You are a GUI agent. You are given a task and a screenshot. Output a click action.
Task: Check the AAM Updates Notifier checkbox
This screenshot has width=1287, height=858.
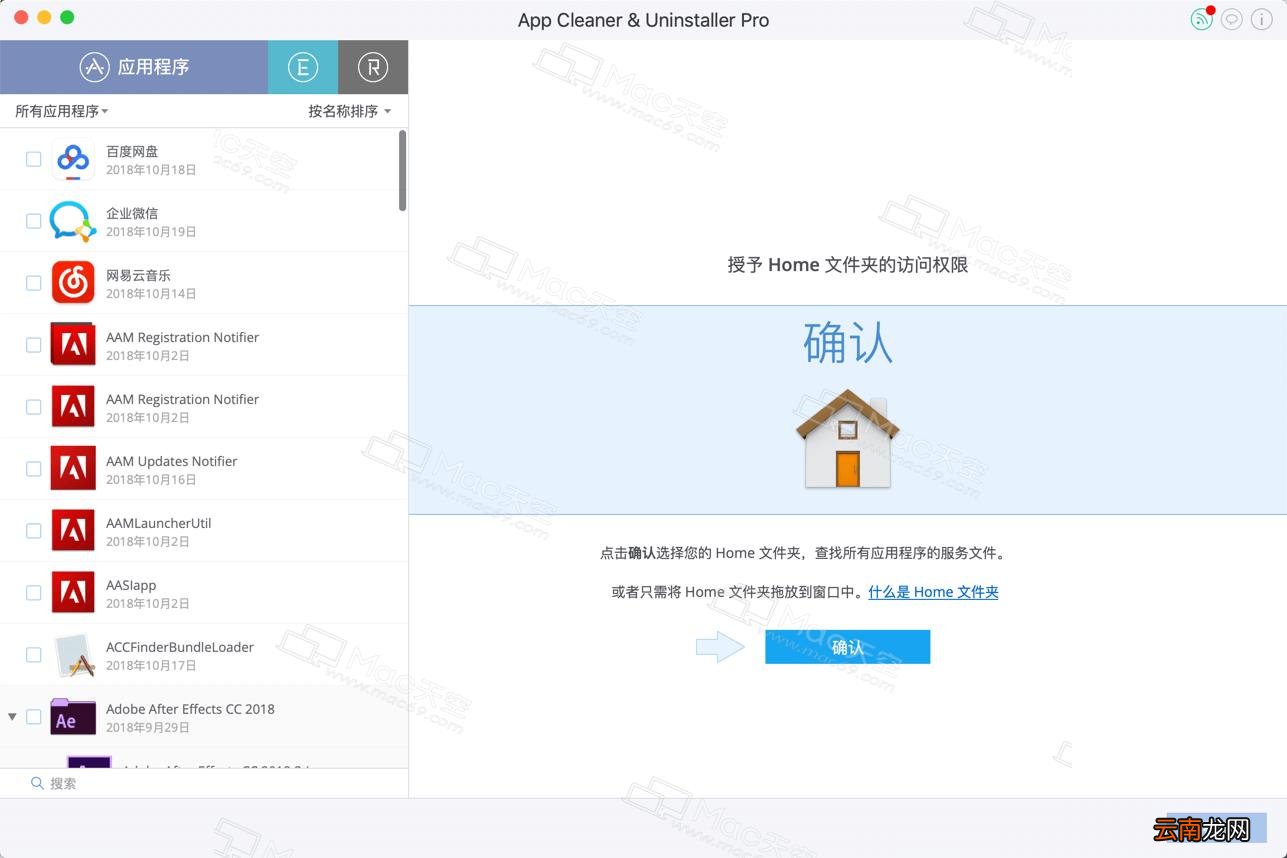[33, 469]
